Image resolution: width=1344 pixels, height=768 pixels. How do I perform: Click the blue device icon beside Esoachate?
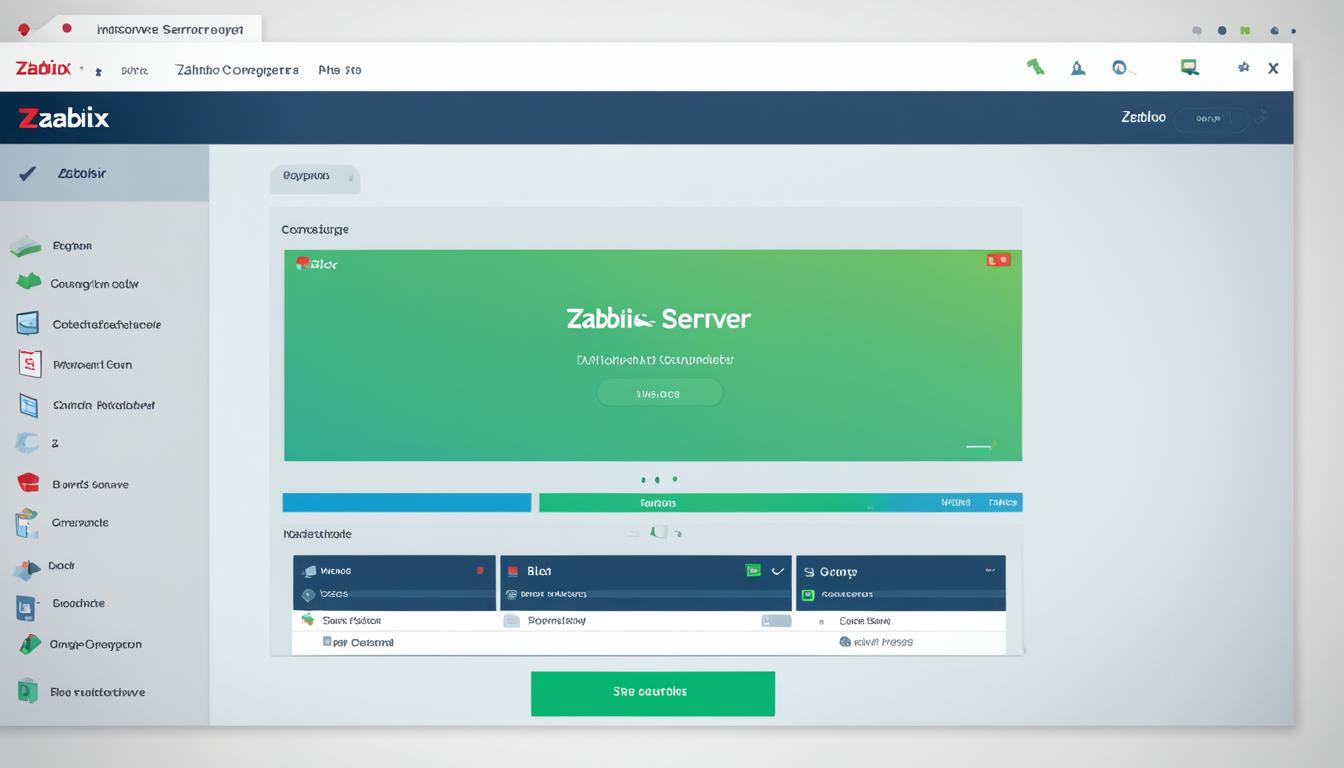27,606
